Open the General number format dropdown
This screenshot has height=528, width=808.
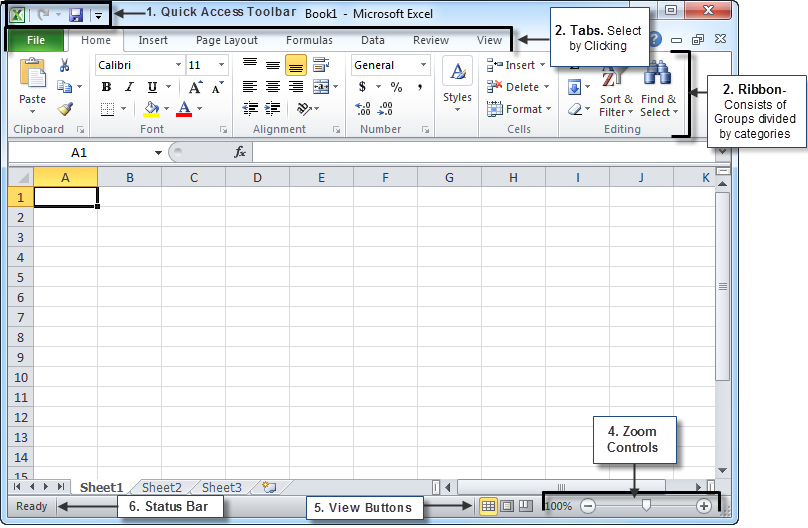tap(423, 65)
